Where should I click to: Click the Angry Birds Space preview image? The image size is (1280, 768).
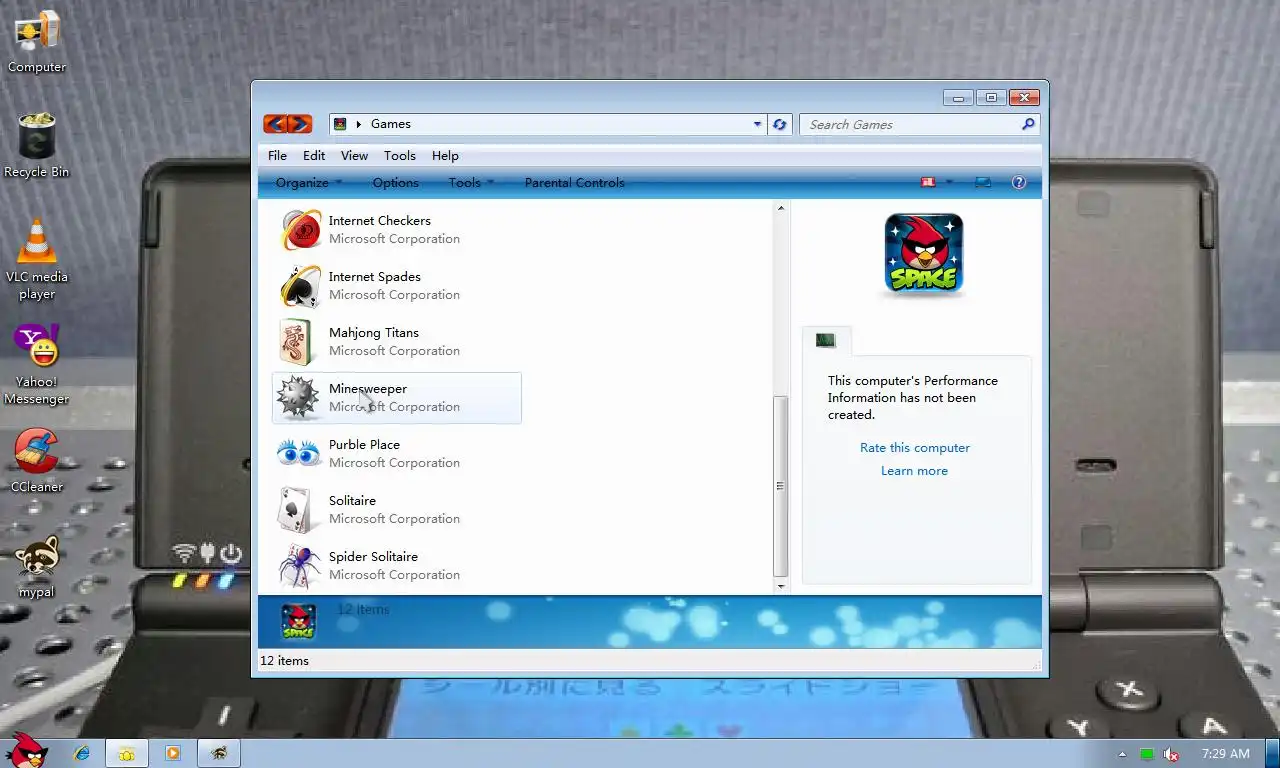923,253
